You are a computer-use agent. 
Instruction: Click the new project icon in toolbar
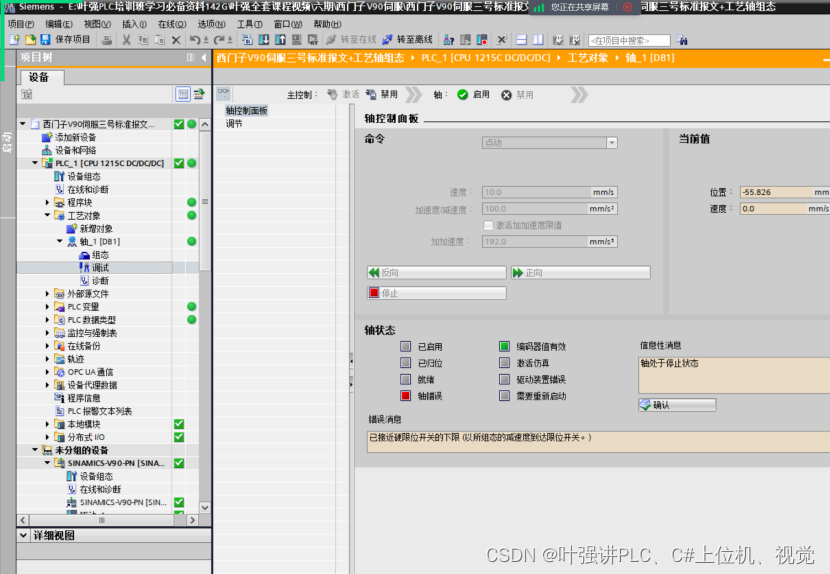click(14, 40)
